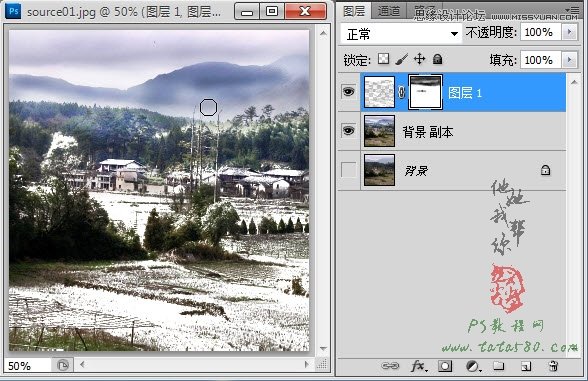Click fill value field 100%
The height and width of the screenshot is (381, 588).
coord(540,60)
